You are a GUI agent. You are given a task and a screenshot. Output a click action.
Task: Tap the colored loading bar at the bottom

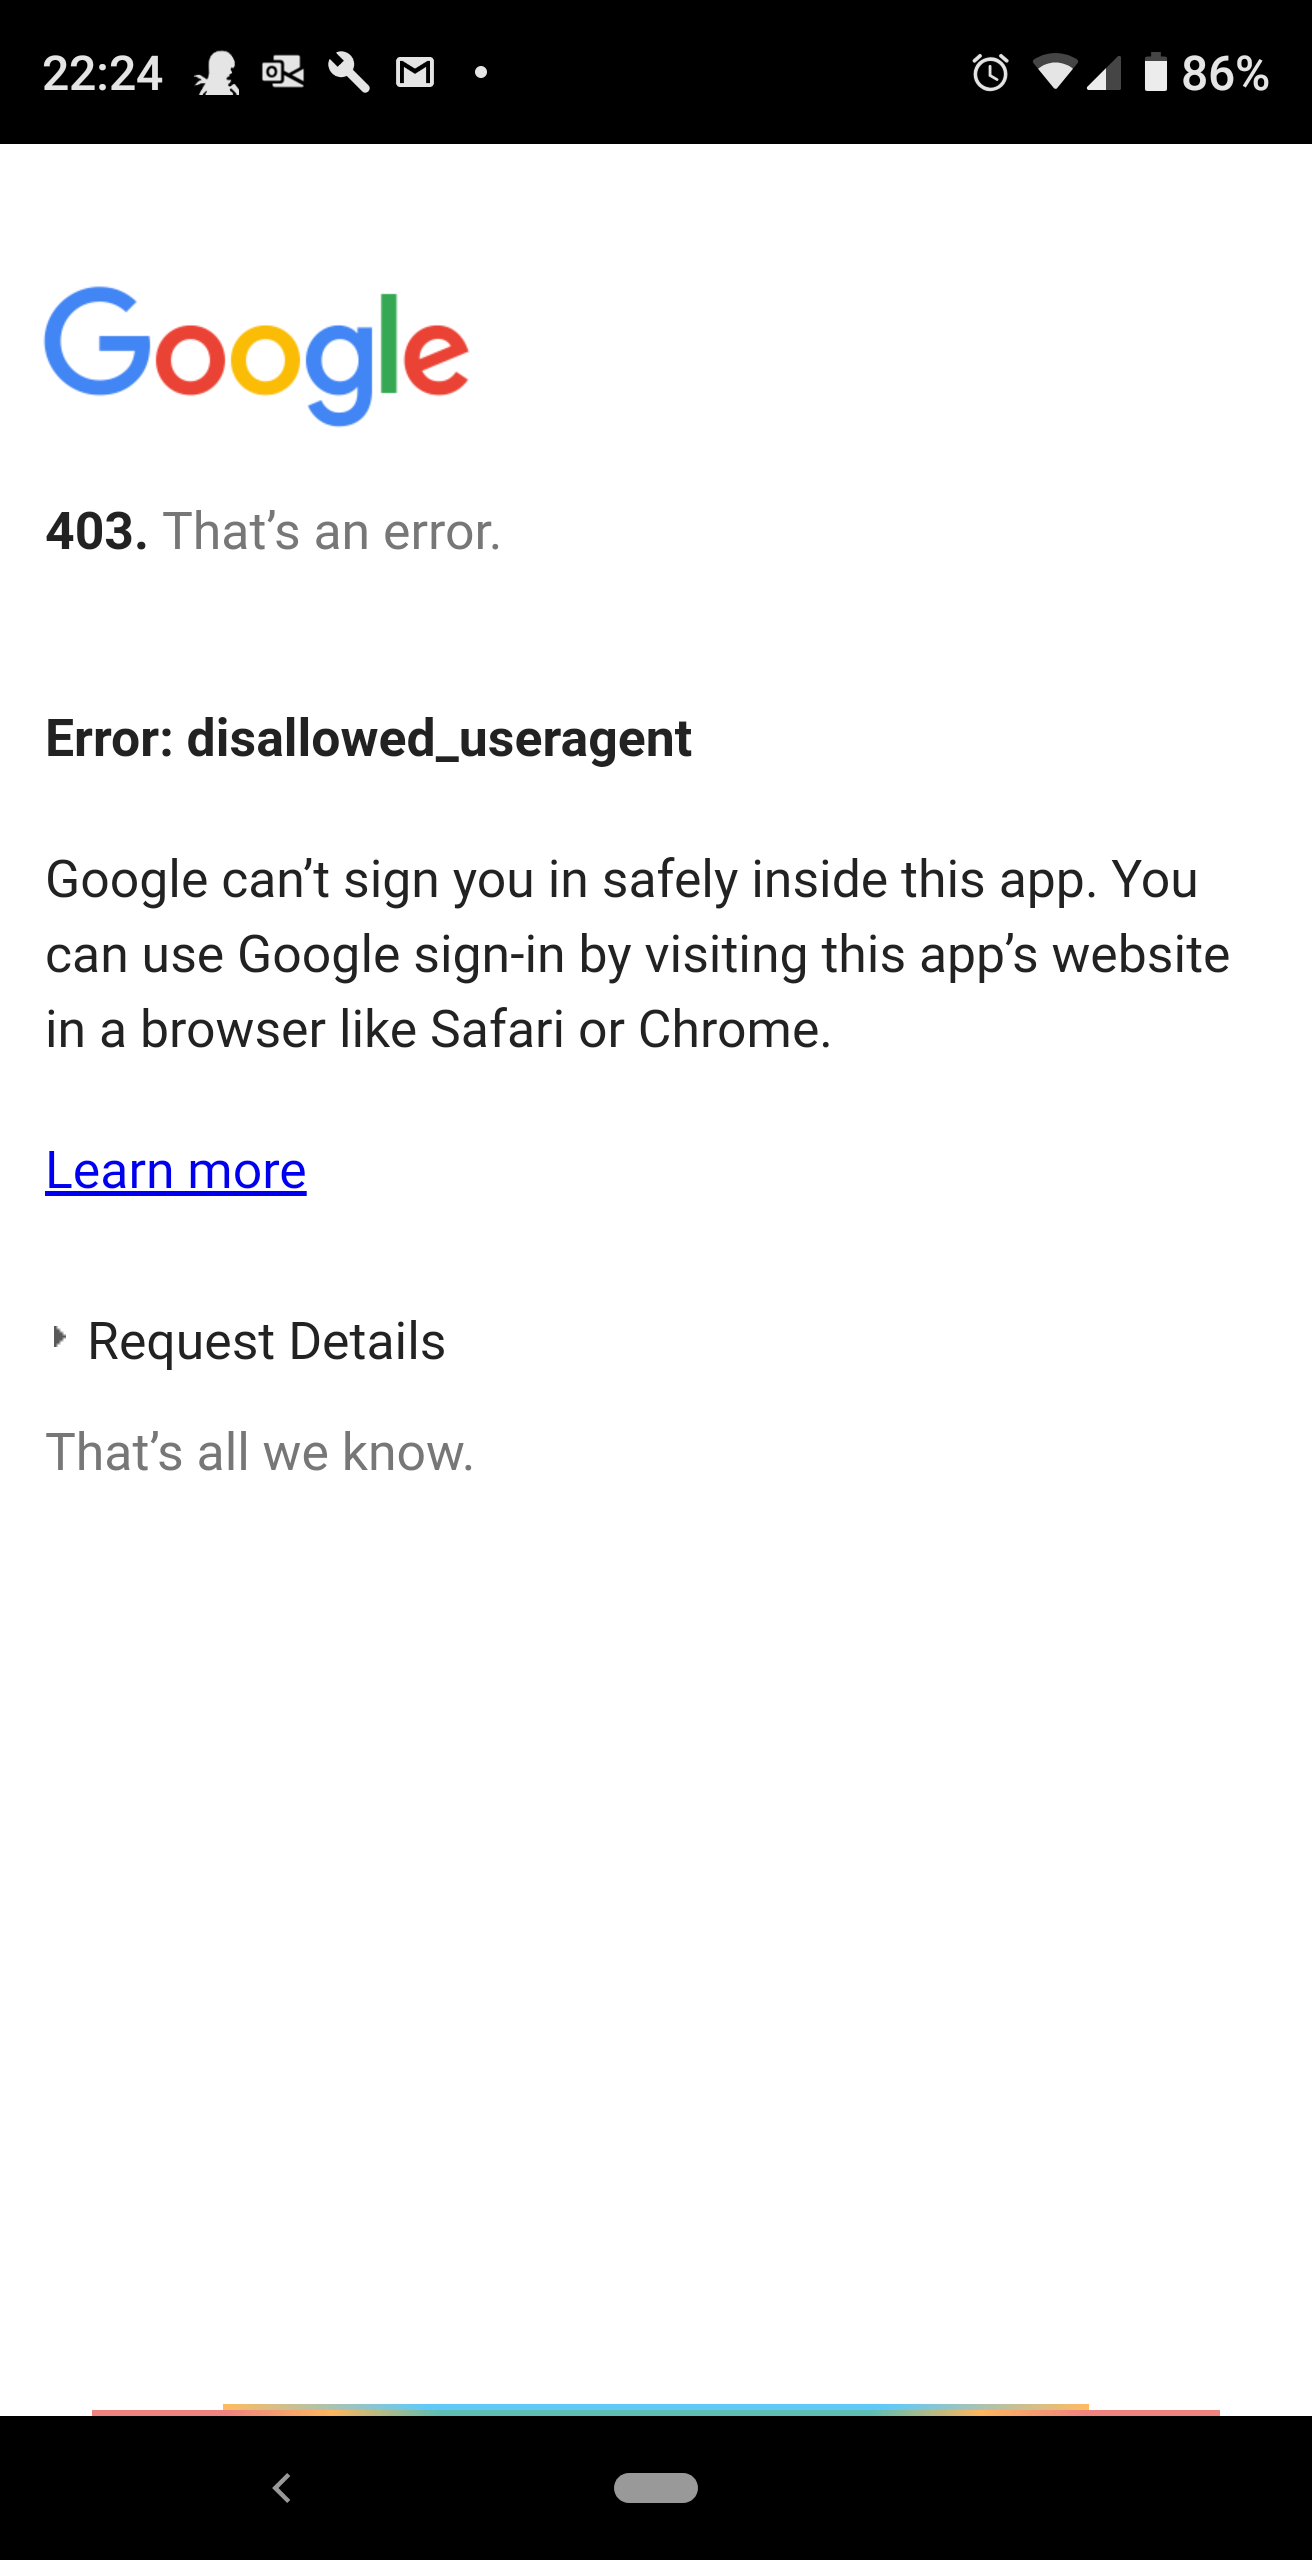[656, 2410]
